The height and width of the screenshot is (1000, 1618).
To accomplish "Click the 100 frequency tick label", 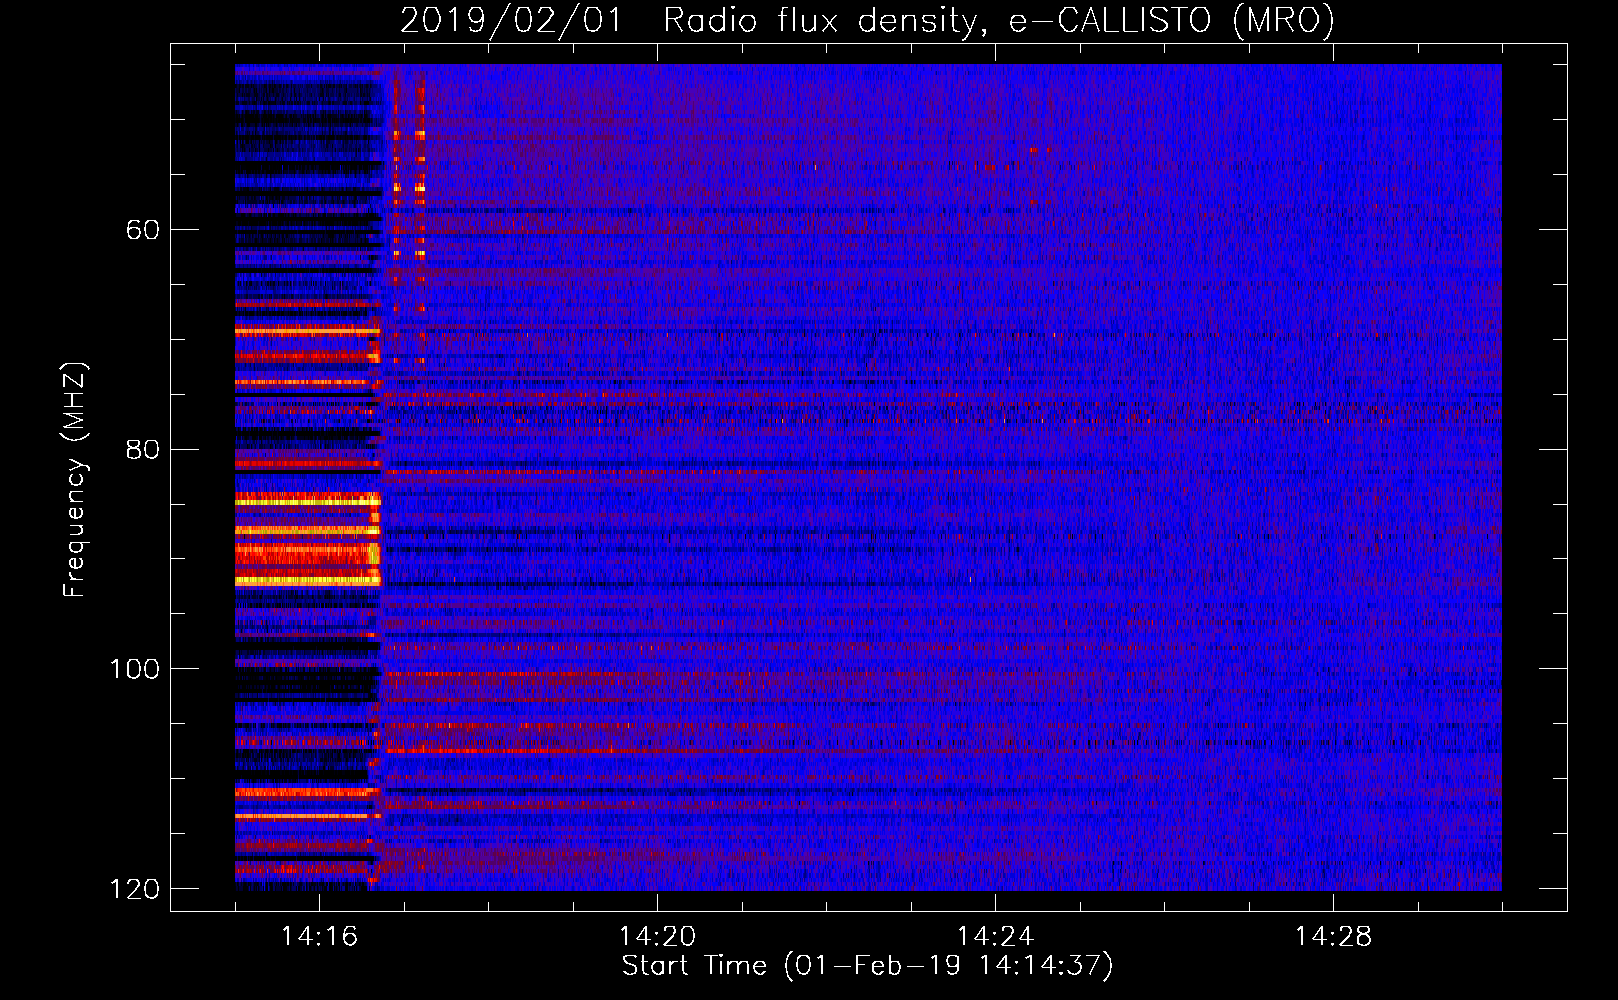I will point(135,669).
